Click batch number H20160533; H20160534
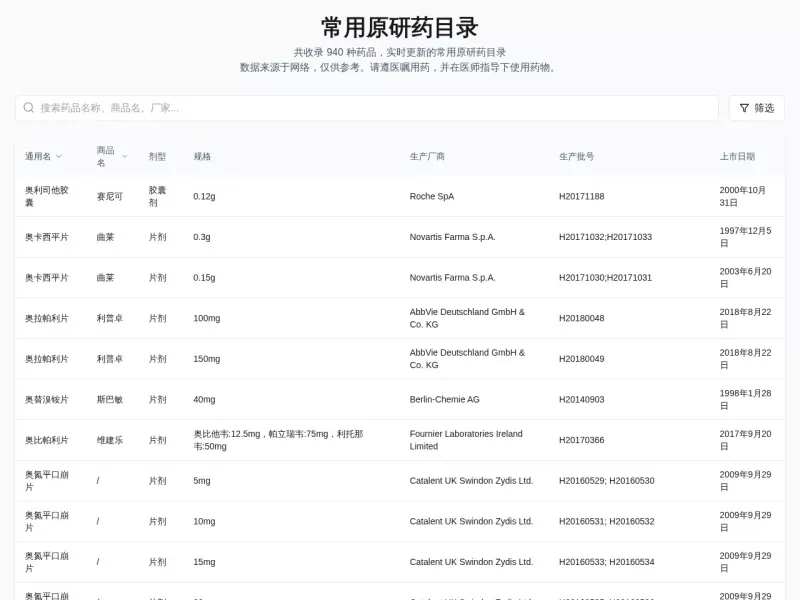This screenshot has height=600, width=800. tap(607, 562)
